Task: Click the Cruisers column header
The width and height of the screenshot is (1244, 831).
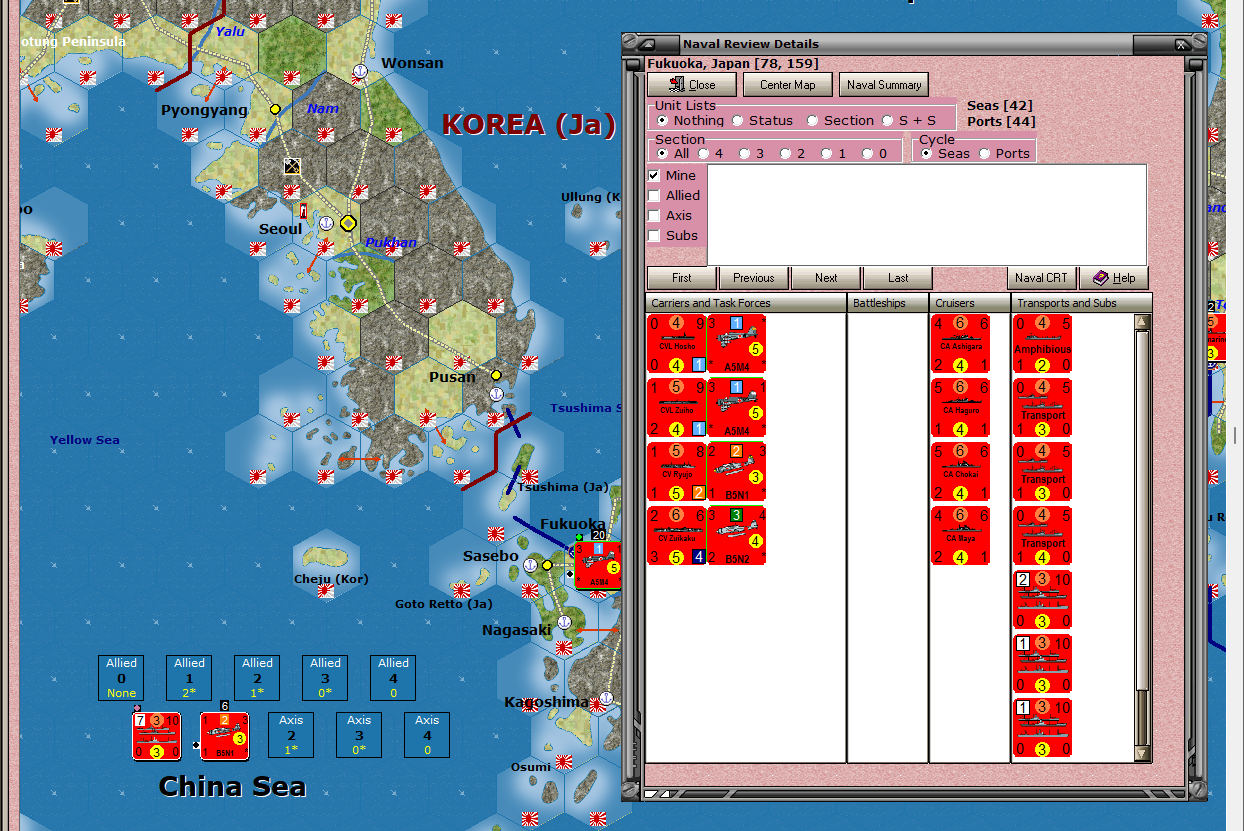Action: 970,303
